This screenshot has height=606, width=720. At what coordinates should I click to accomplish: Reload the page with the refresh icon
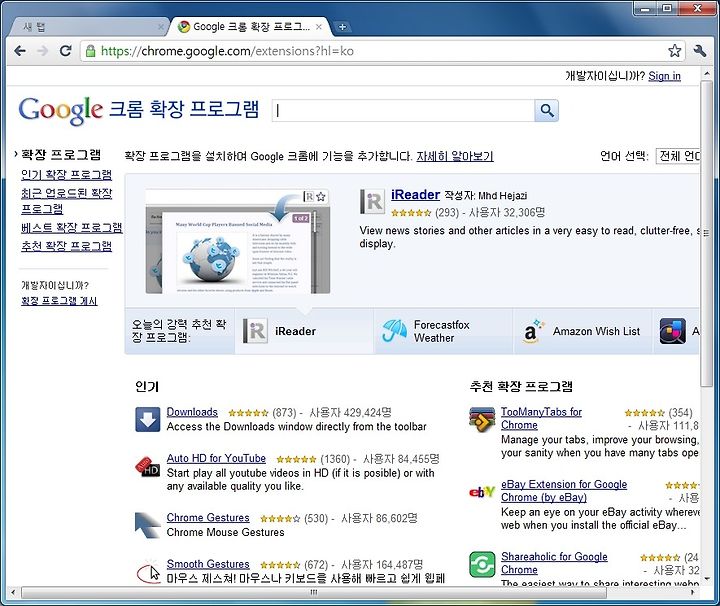[x=66, y=51]
